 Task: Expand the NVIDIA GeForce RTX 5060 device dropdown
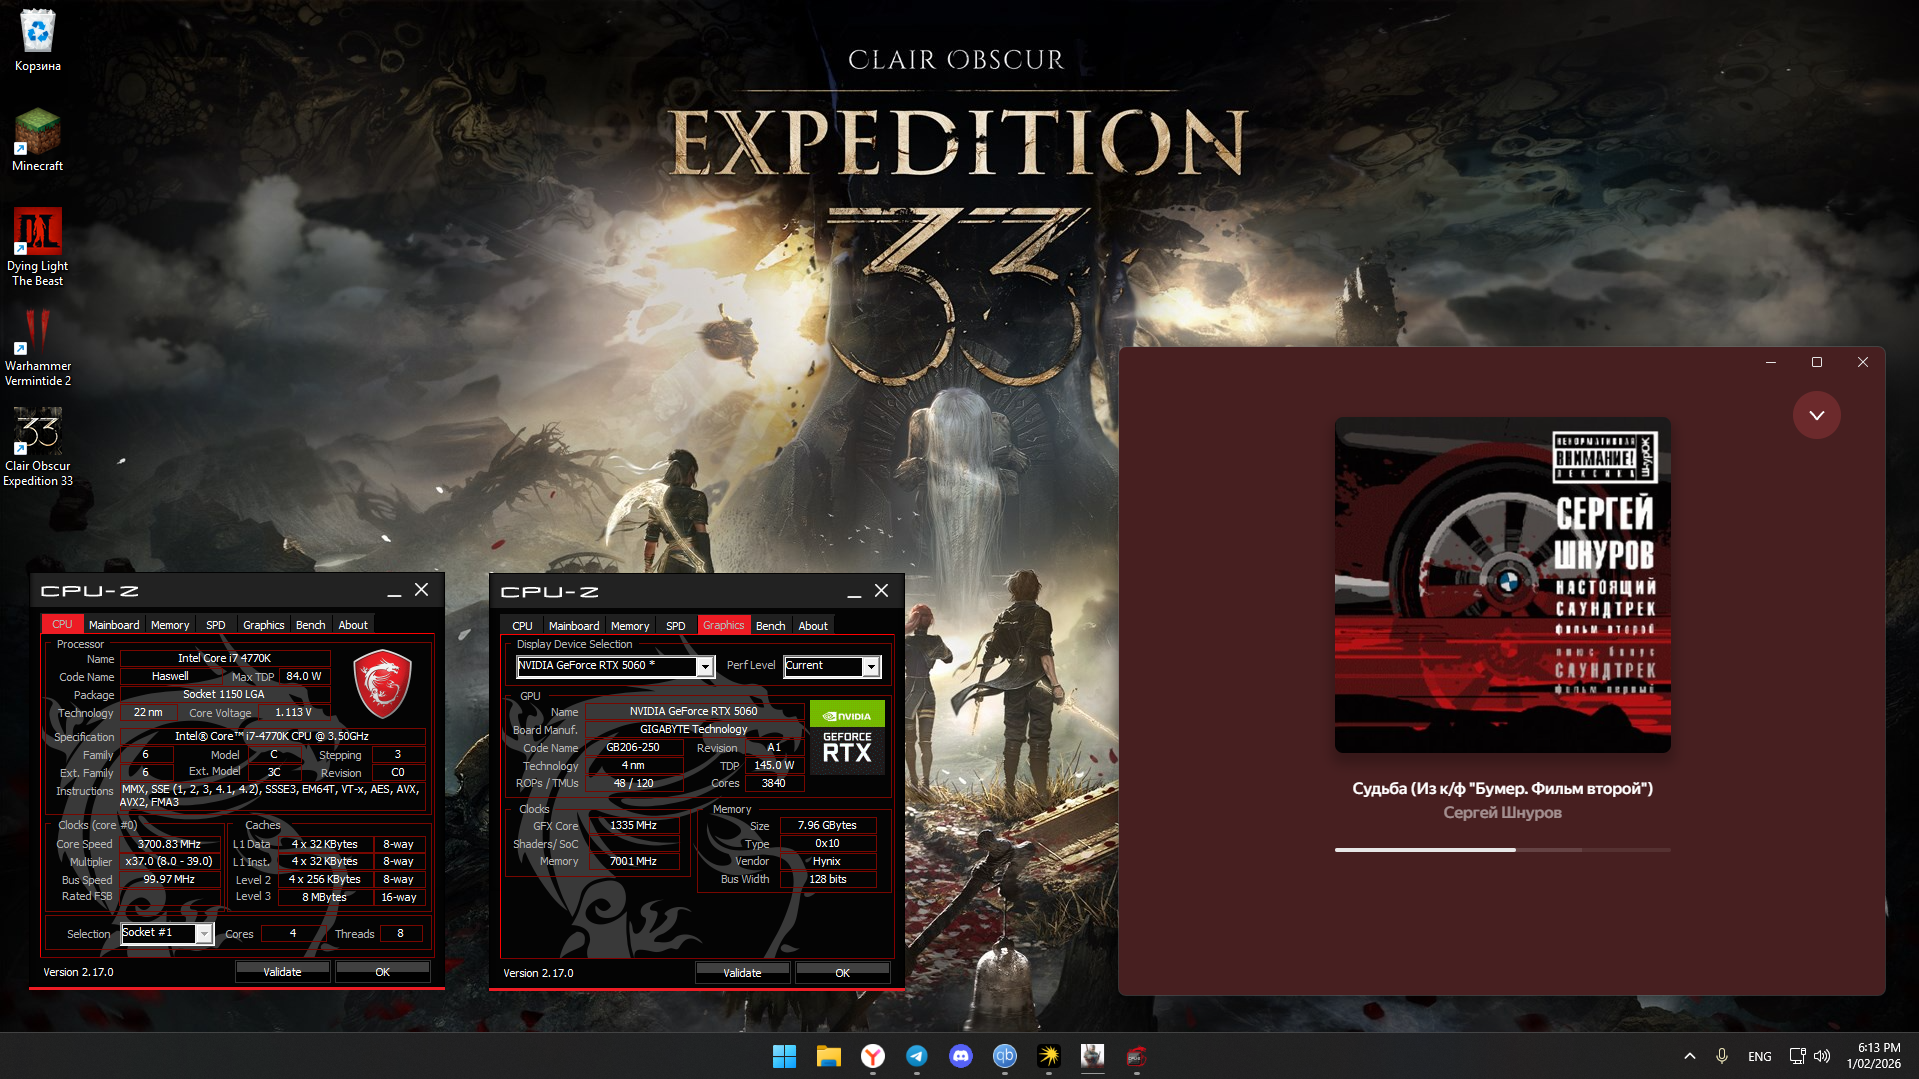tap(705, 667)
